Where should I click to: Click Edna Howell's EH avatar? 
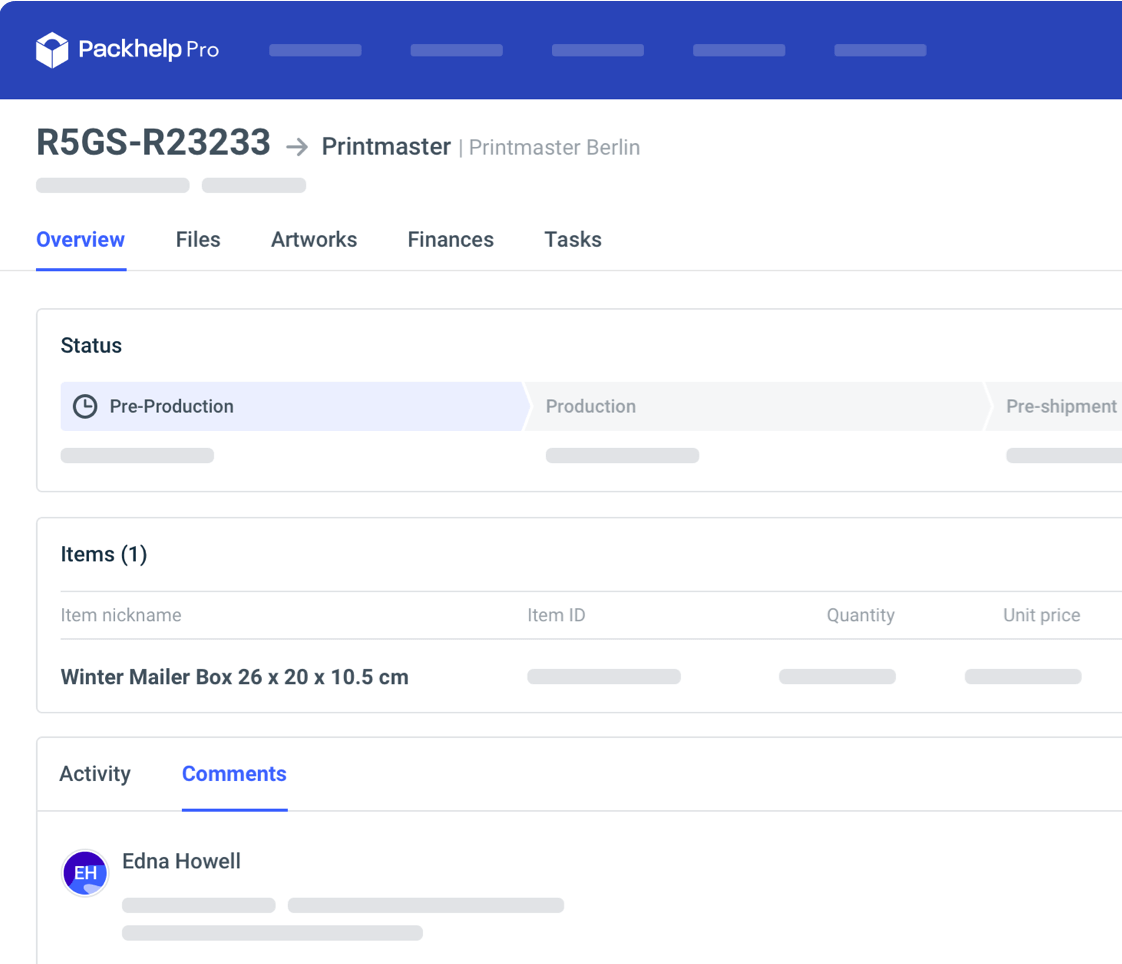coord(85,873)
